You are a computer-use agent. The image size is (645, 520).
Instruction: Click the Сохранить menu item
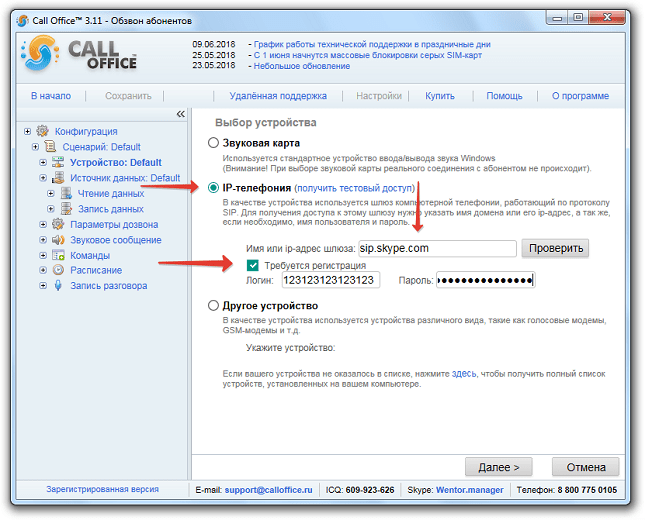click(x=128, y=96)
